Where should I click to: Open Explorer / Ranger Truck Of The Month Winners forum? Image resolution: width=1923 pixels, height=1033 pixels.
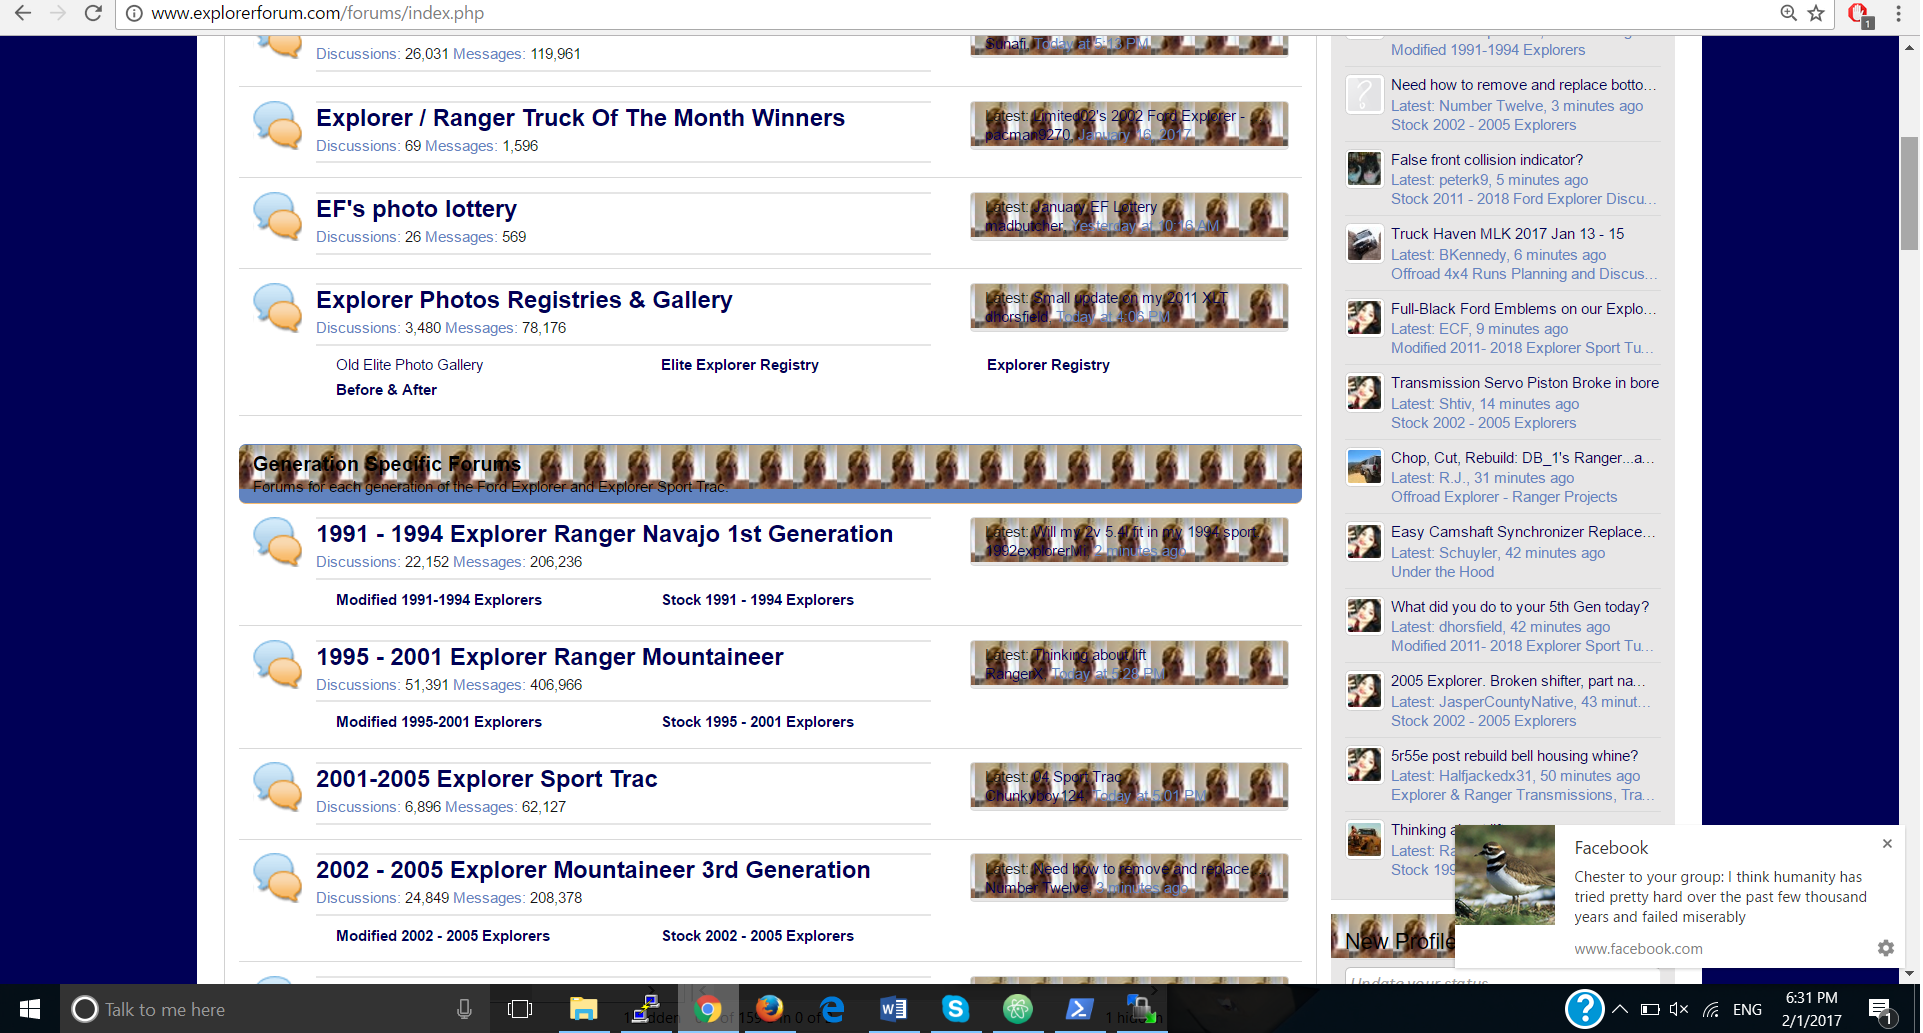tap(580, 118)
